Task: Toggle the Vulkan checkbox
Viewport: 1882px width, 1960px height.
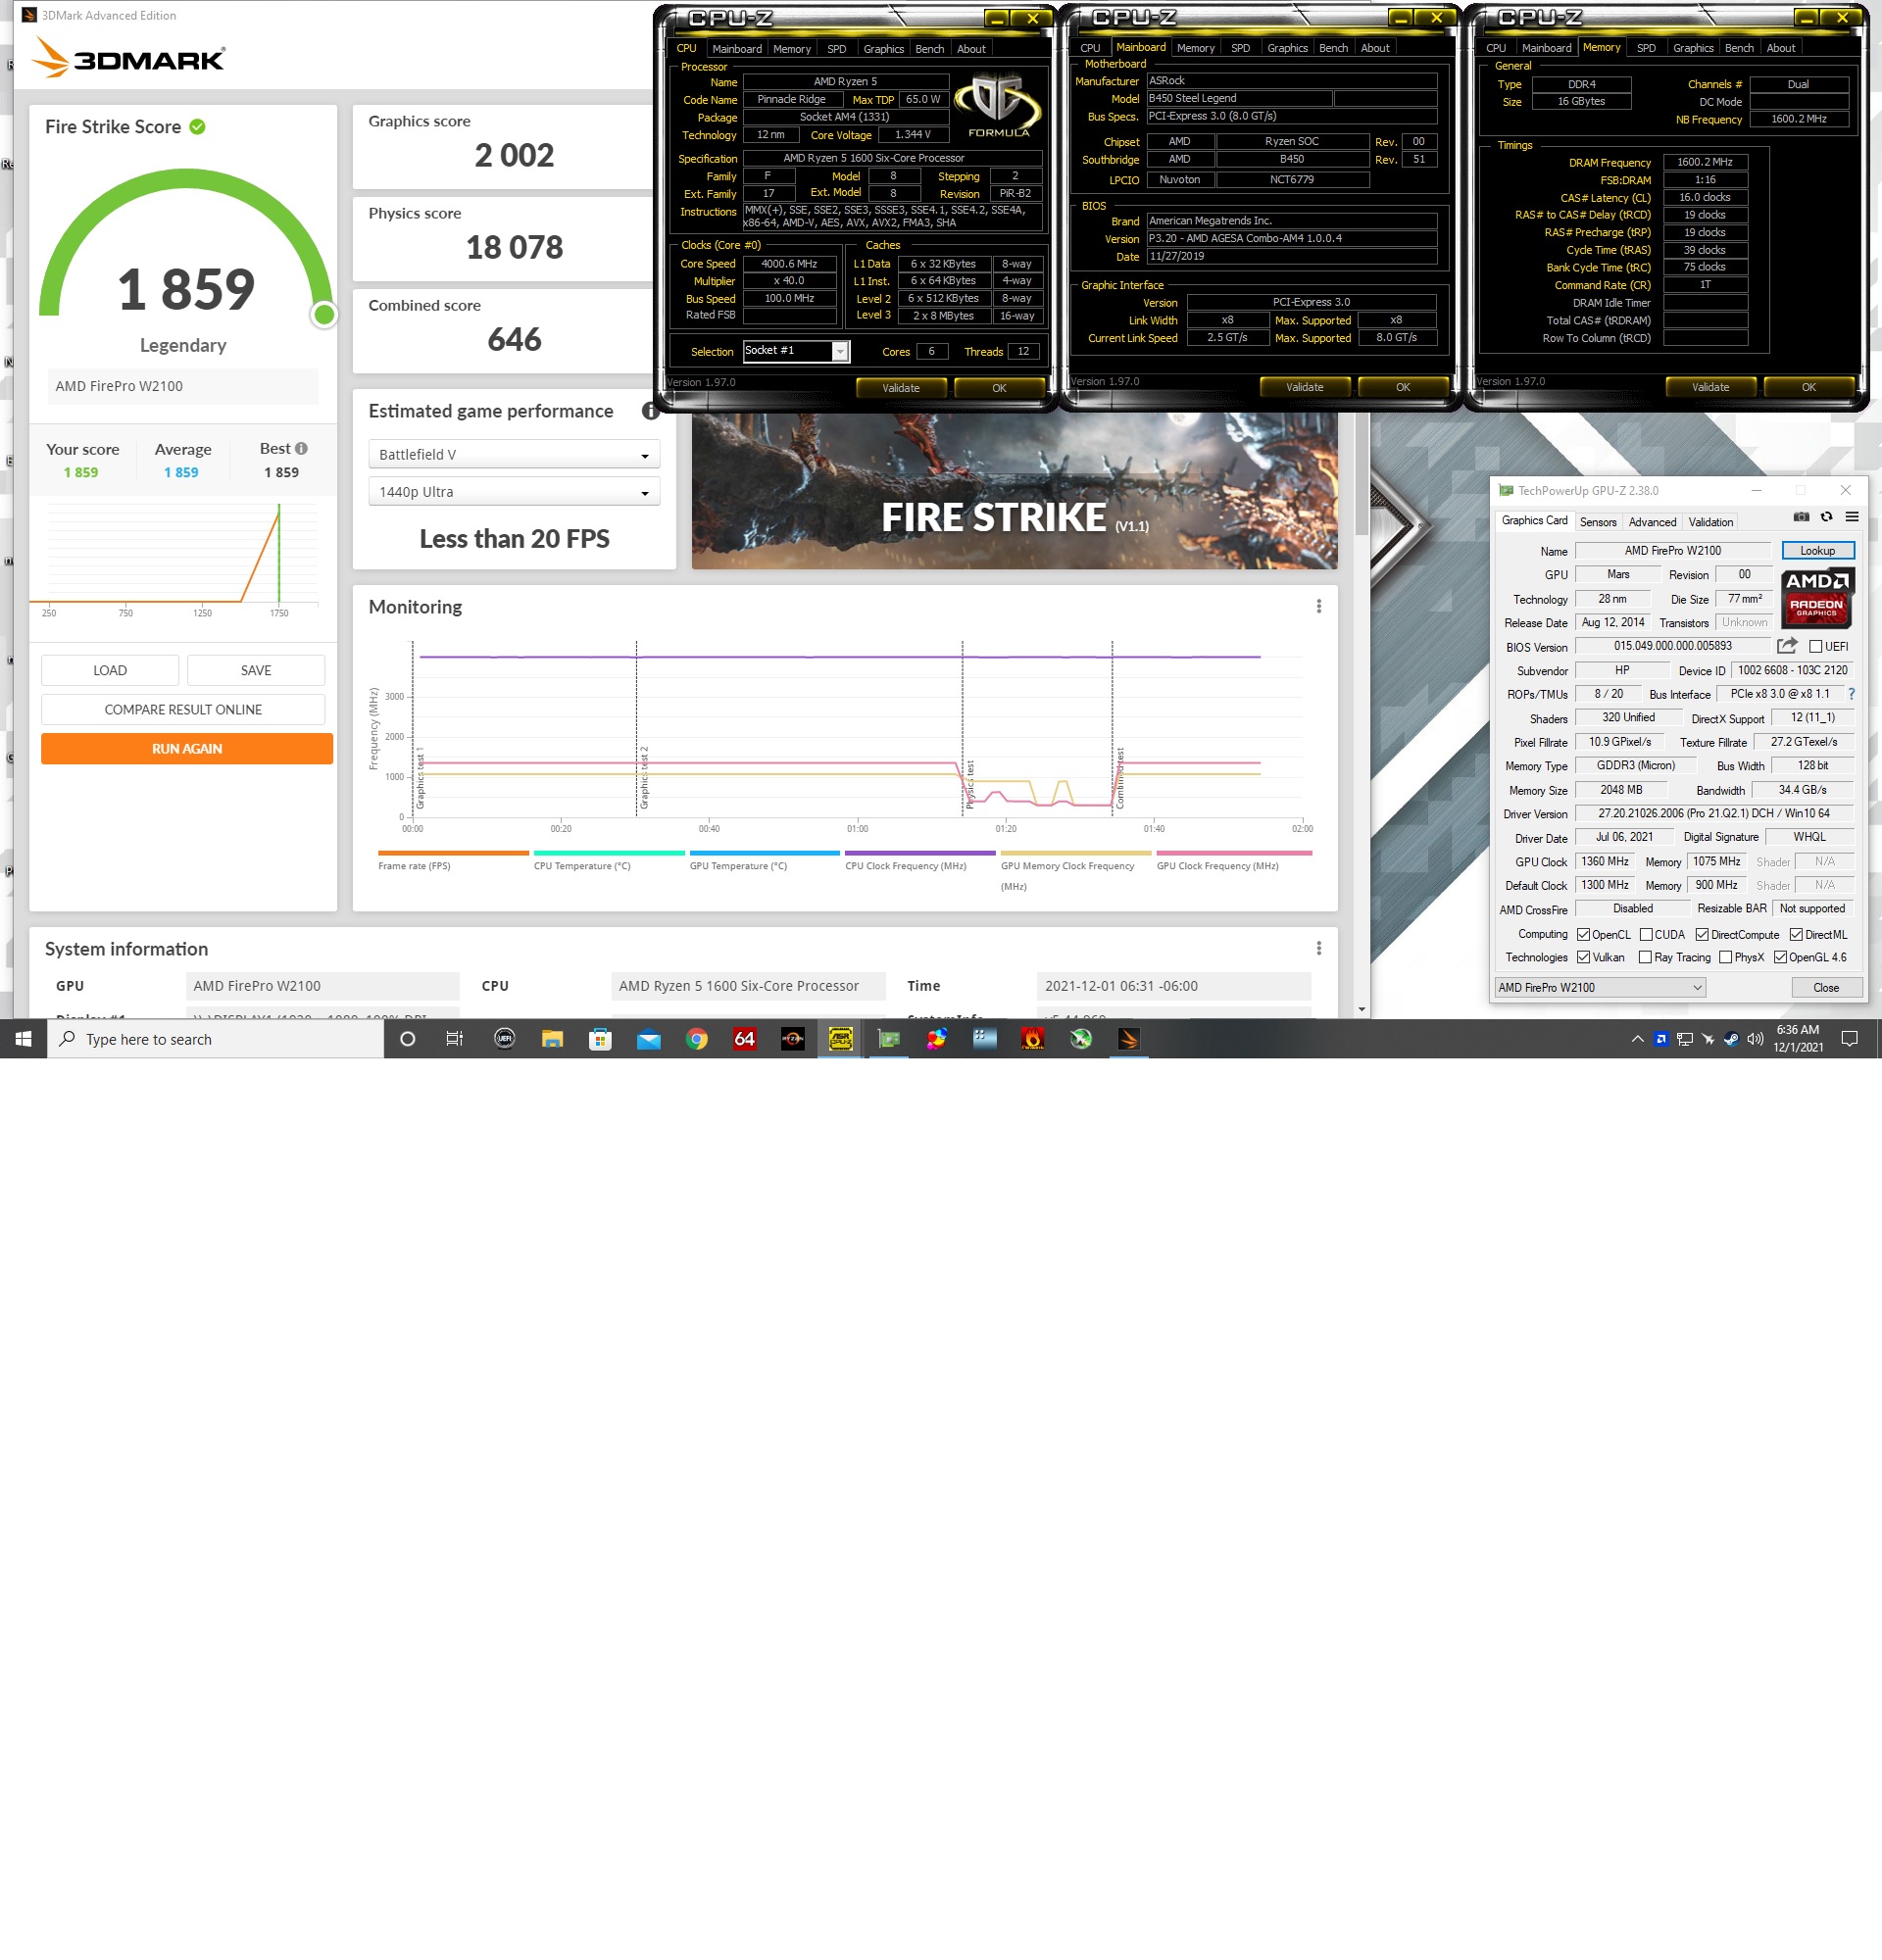Action: (x=1583, y=958)
